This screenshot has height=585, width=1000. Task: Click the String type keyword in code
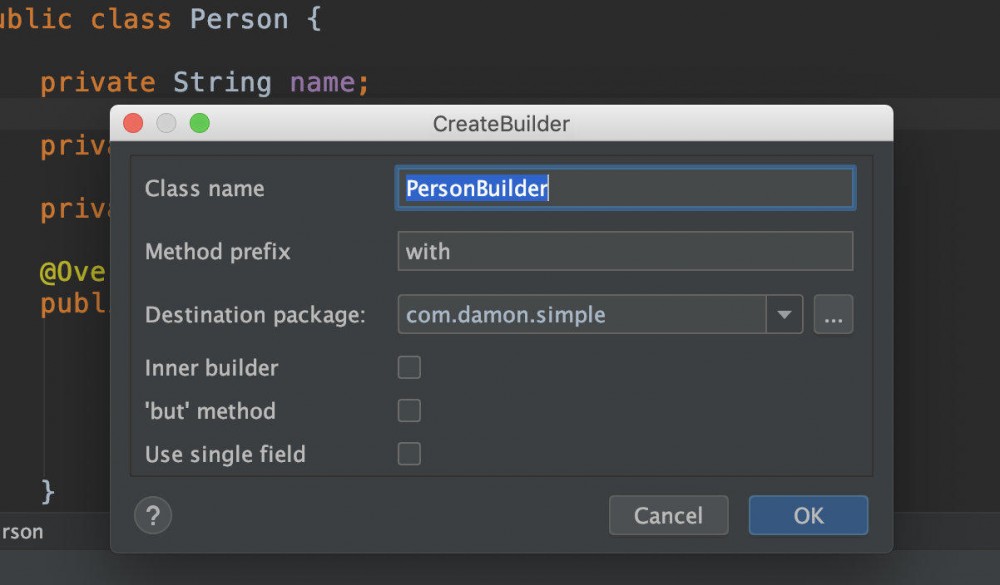tap(222, 82)
